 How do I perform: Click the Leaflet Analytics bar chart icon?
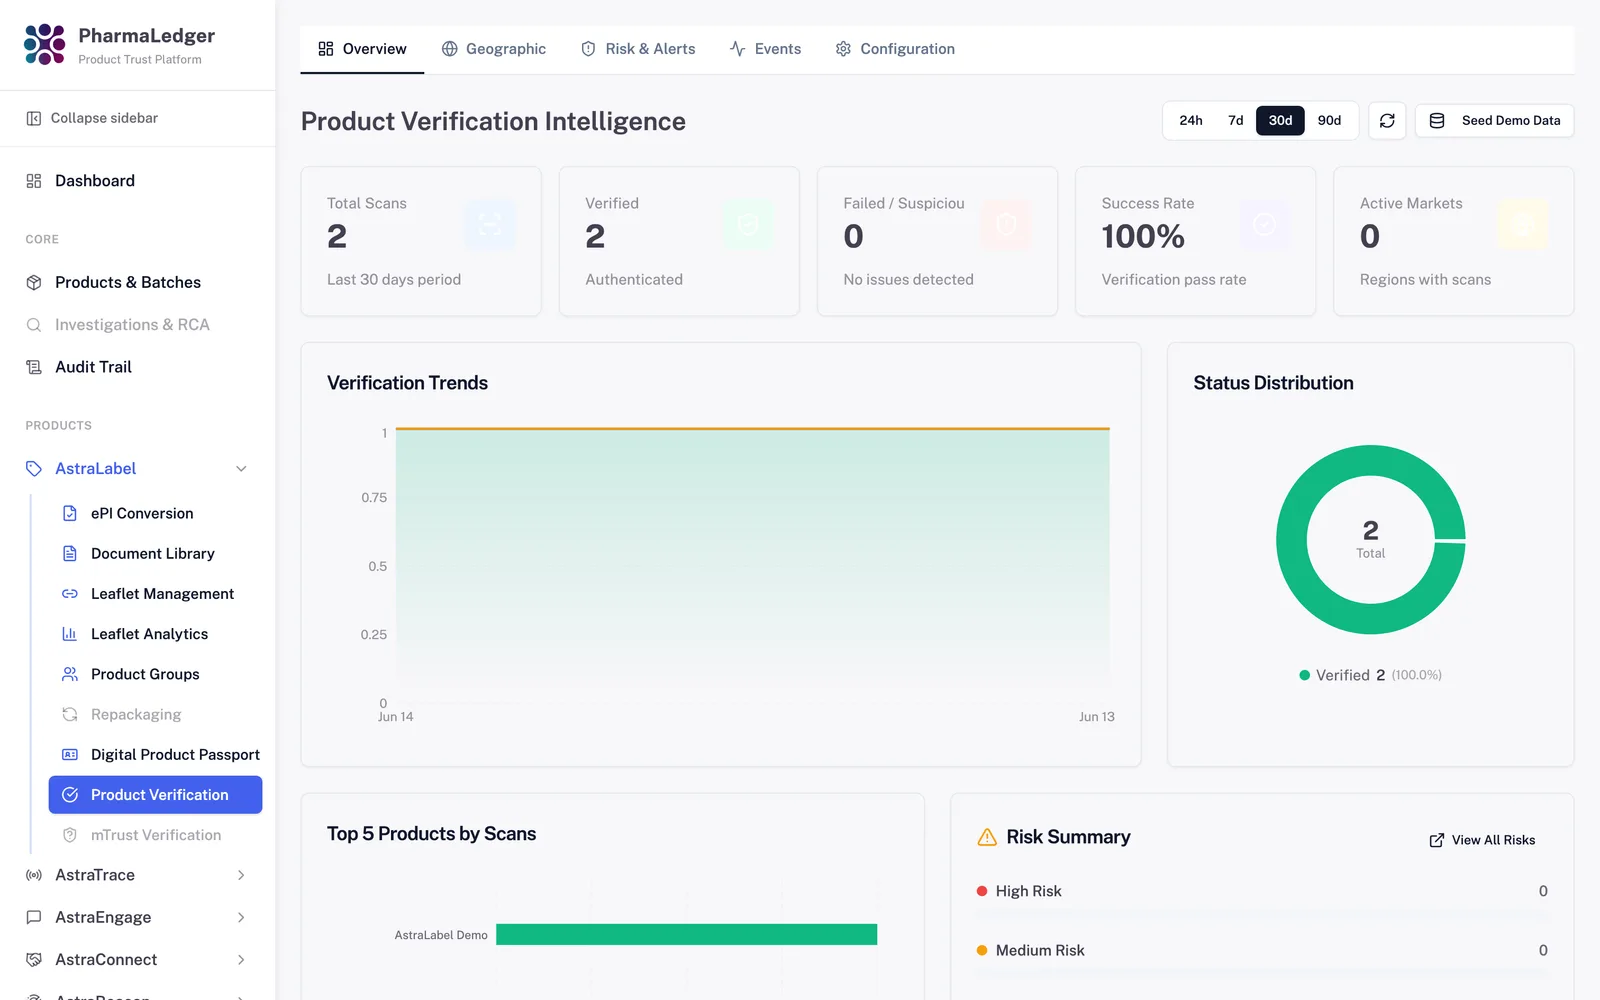point(70,634)
